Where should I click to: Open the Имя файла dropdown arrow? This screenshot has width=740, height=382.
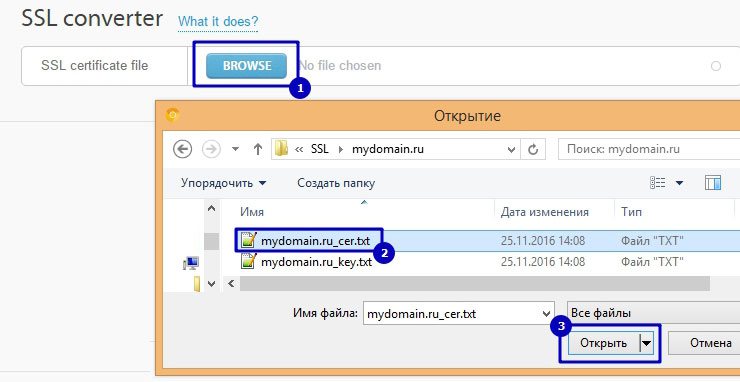tap(547, 314)
